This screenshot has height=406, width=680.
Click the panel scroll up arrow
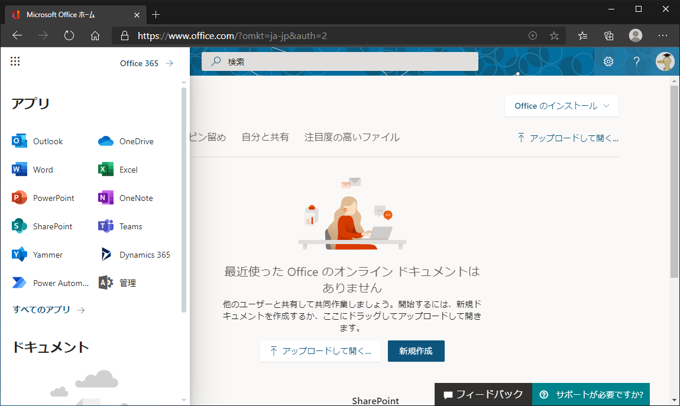click(184, 82)
